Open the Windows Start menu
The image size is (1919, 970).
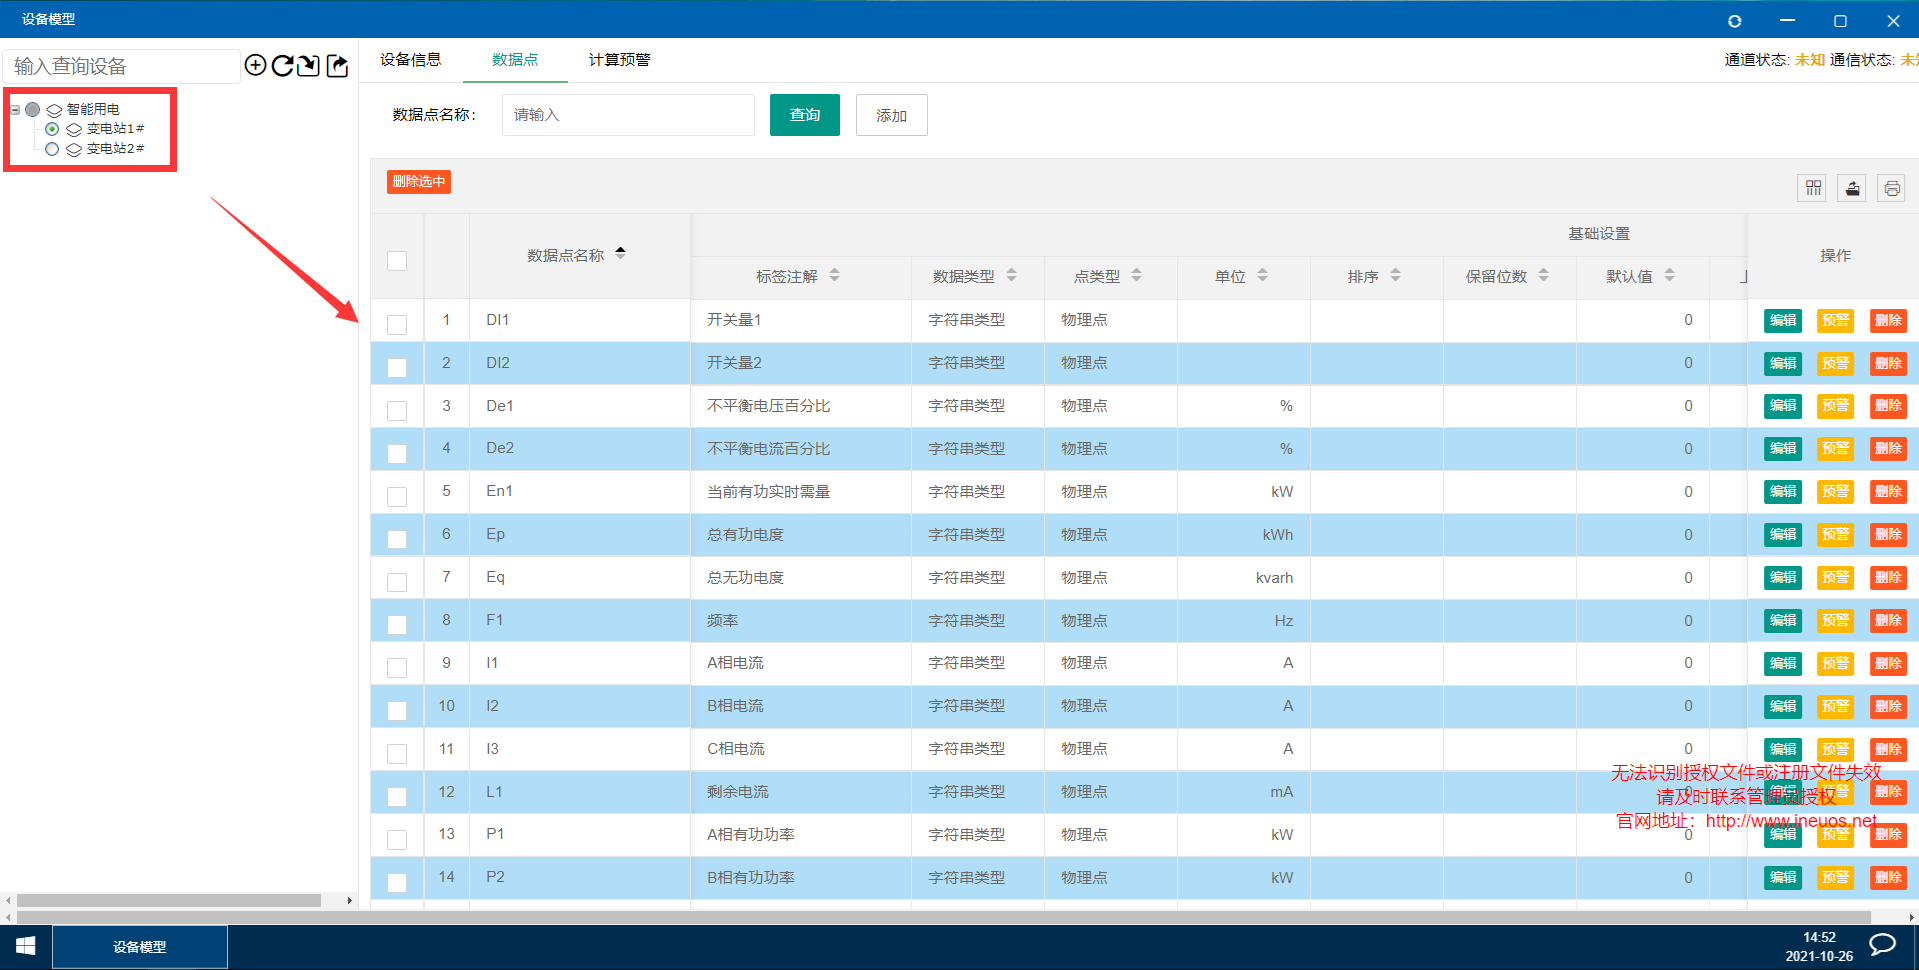(x=26, y=946)
